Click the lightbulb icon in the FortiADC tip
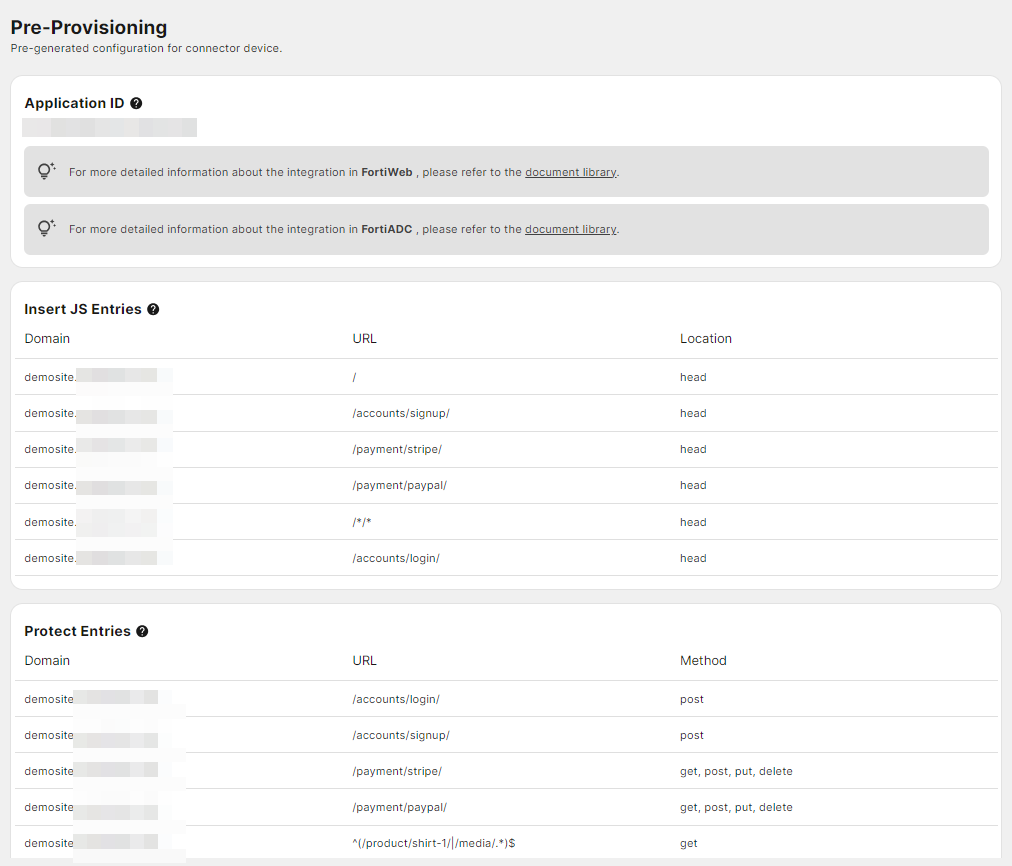This screenshot has width=1012, height=866. 46,228
